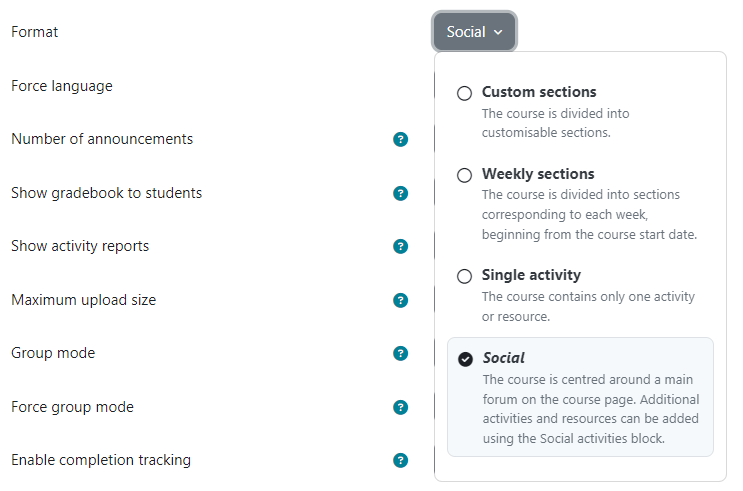
Task: Pick Weekly sections format title
Action: point(538,174)
